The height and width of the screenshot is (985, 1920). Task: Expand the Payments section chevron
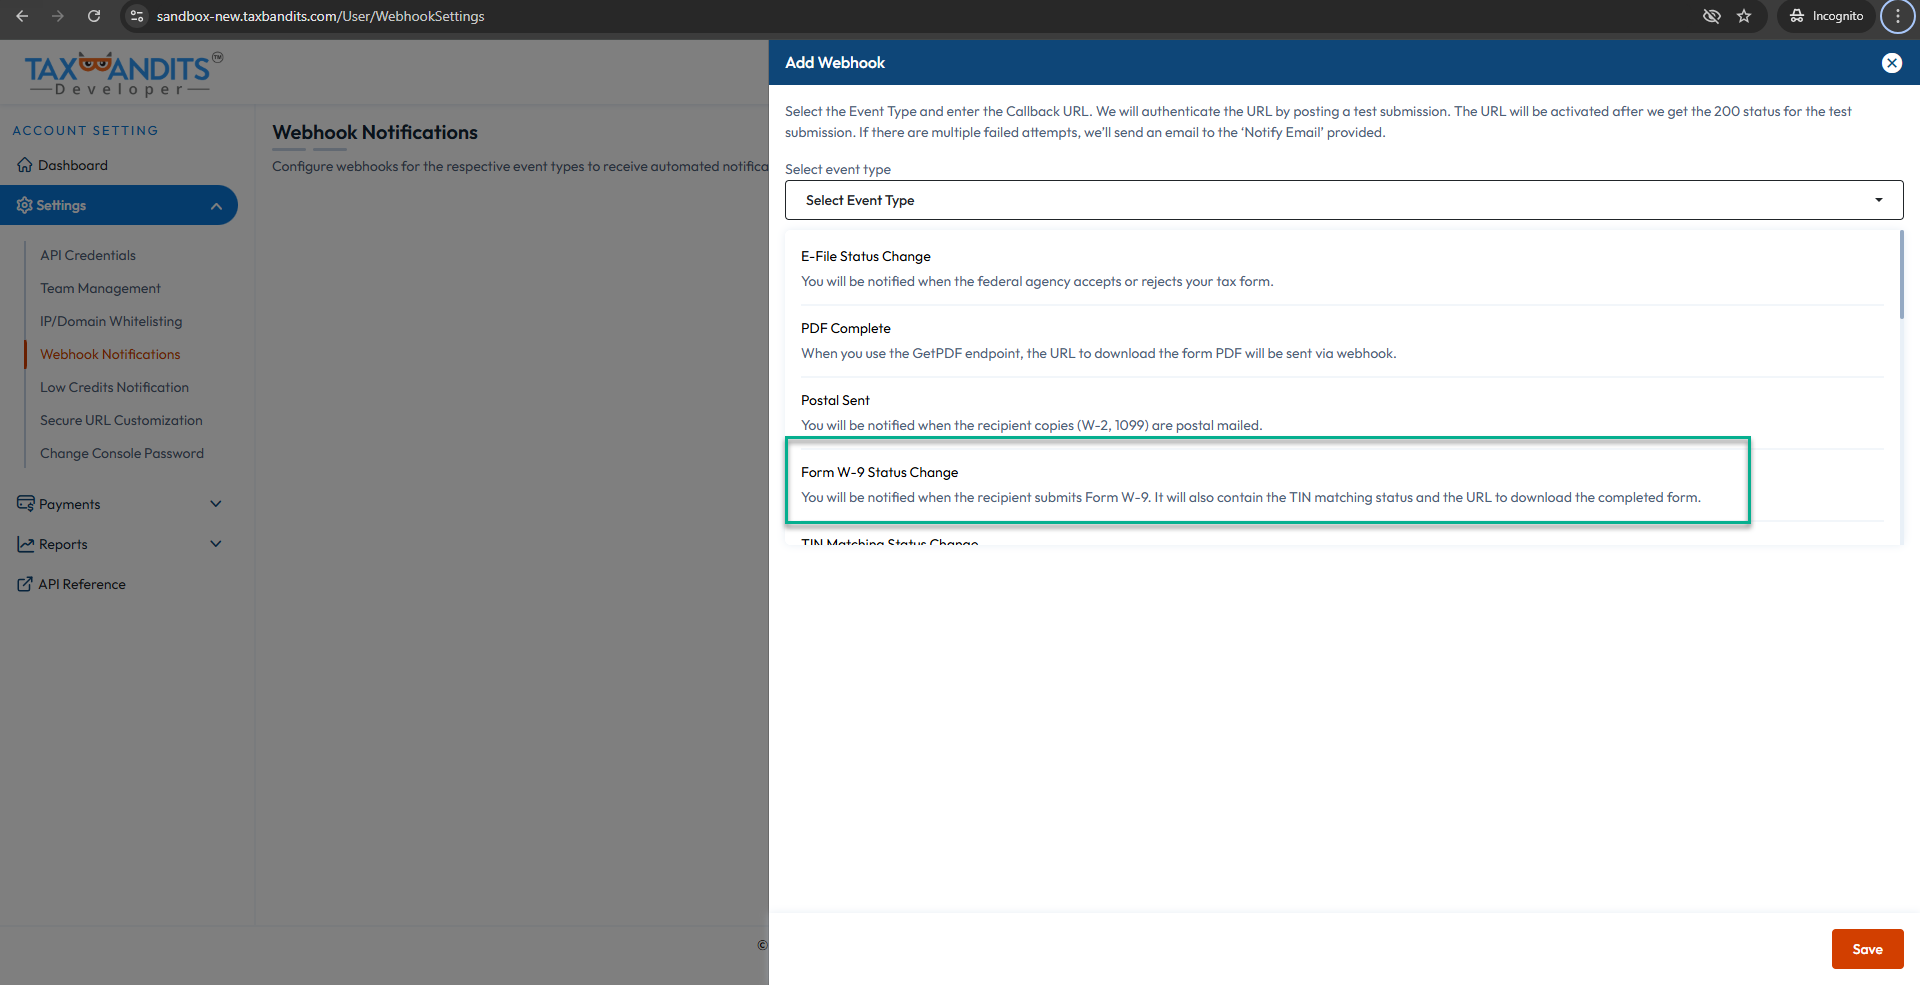[x=216, y=504]
